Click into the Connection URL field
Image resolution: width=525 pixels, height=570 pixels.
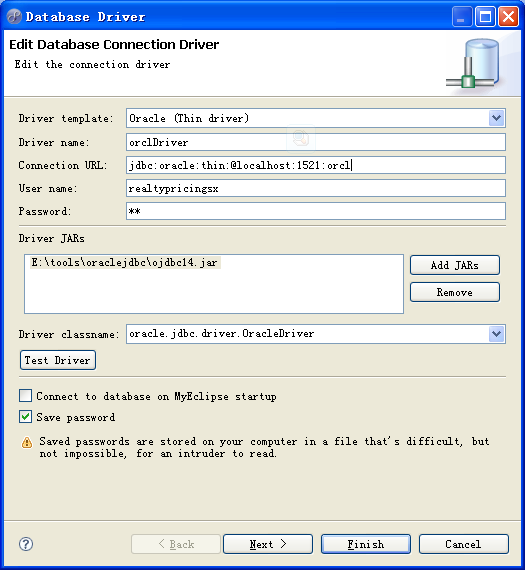[x=316, y=165]
